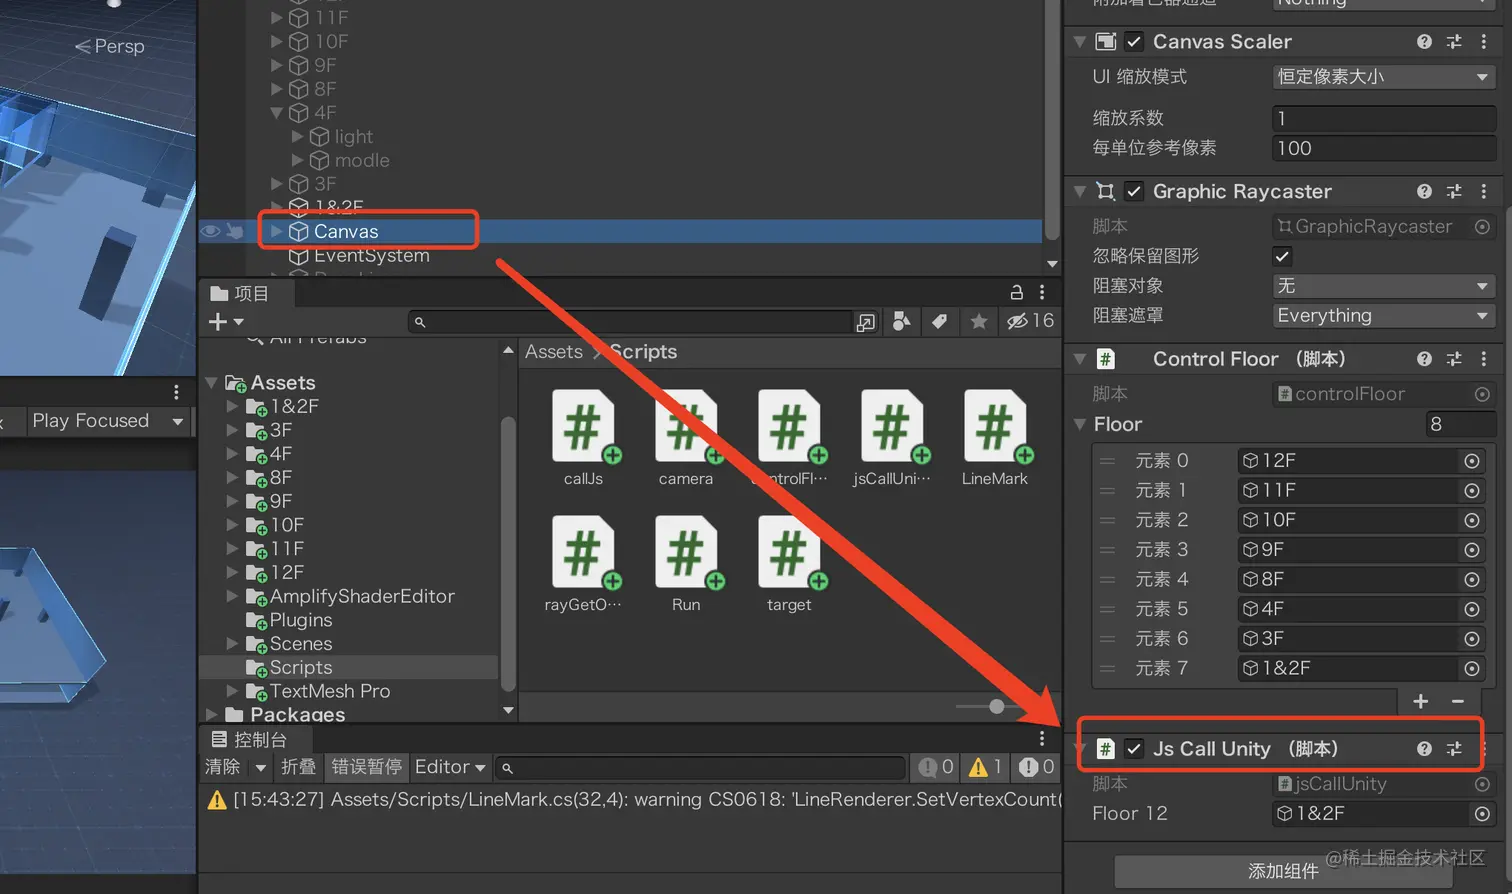The width and height of the screenshot is (1512, 894).
Task: Pick object for element 0 12F field
Action: [1472, 461]
